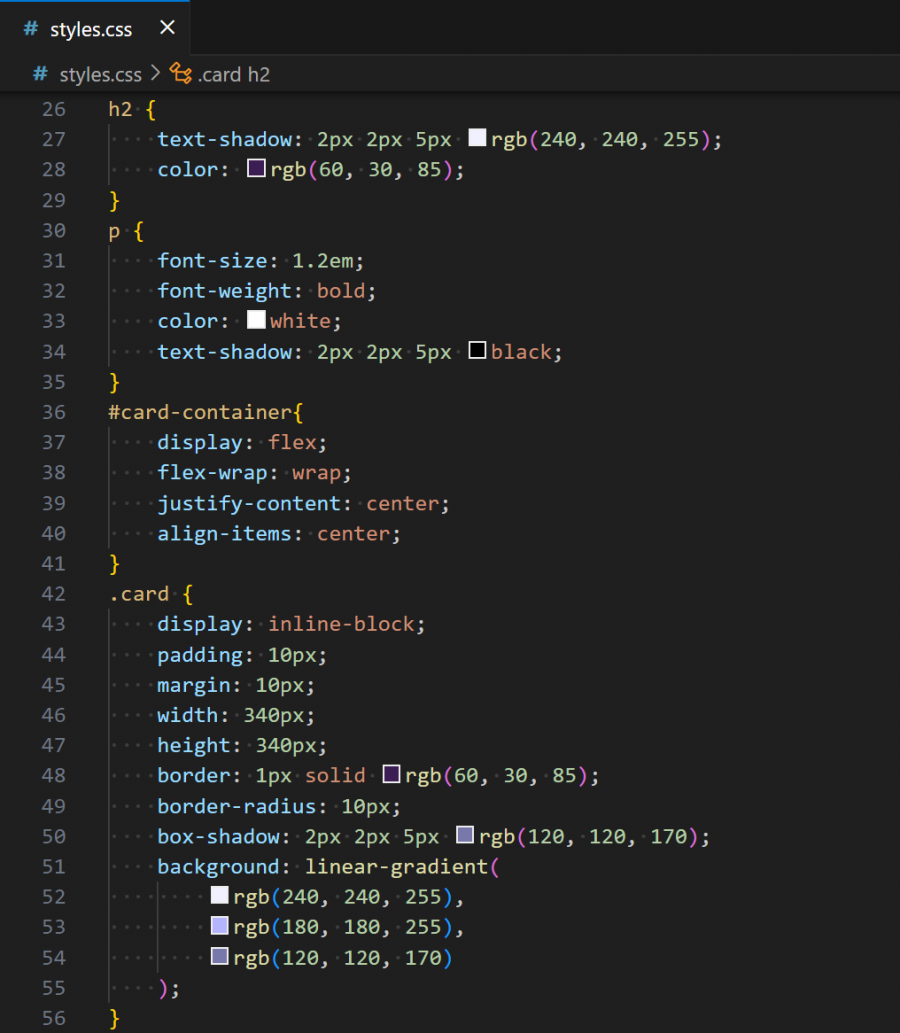
Task: Click the white color swatch on line 33
Action: (255, 321)
